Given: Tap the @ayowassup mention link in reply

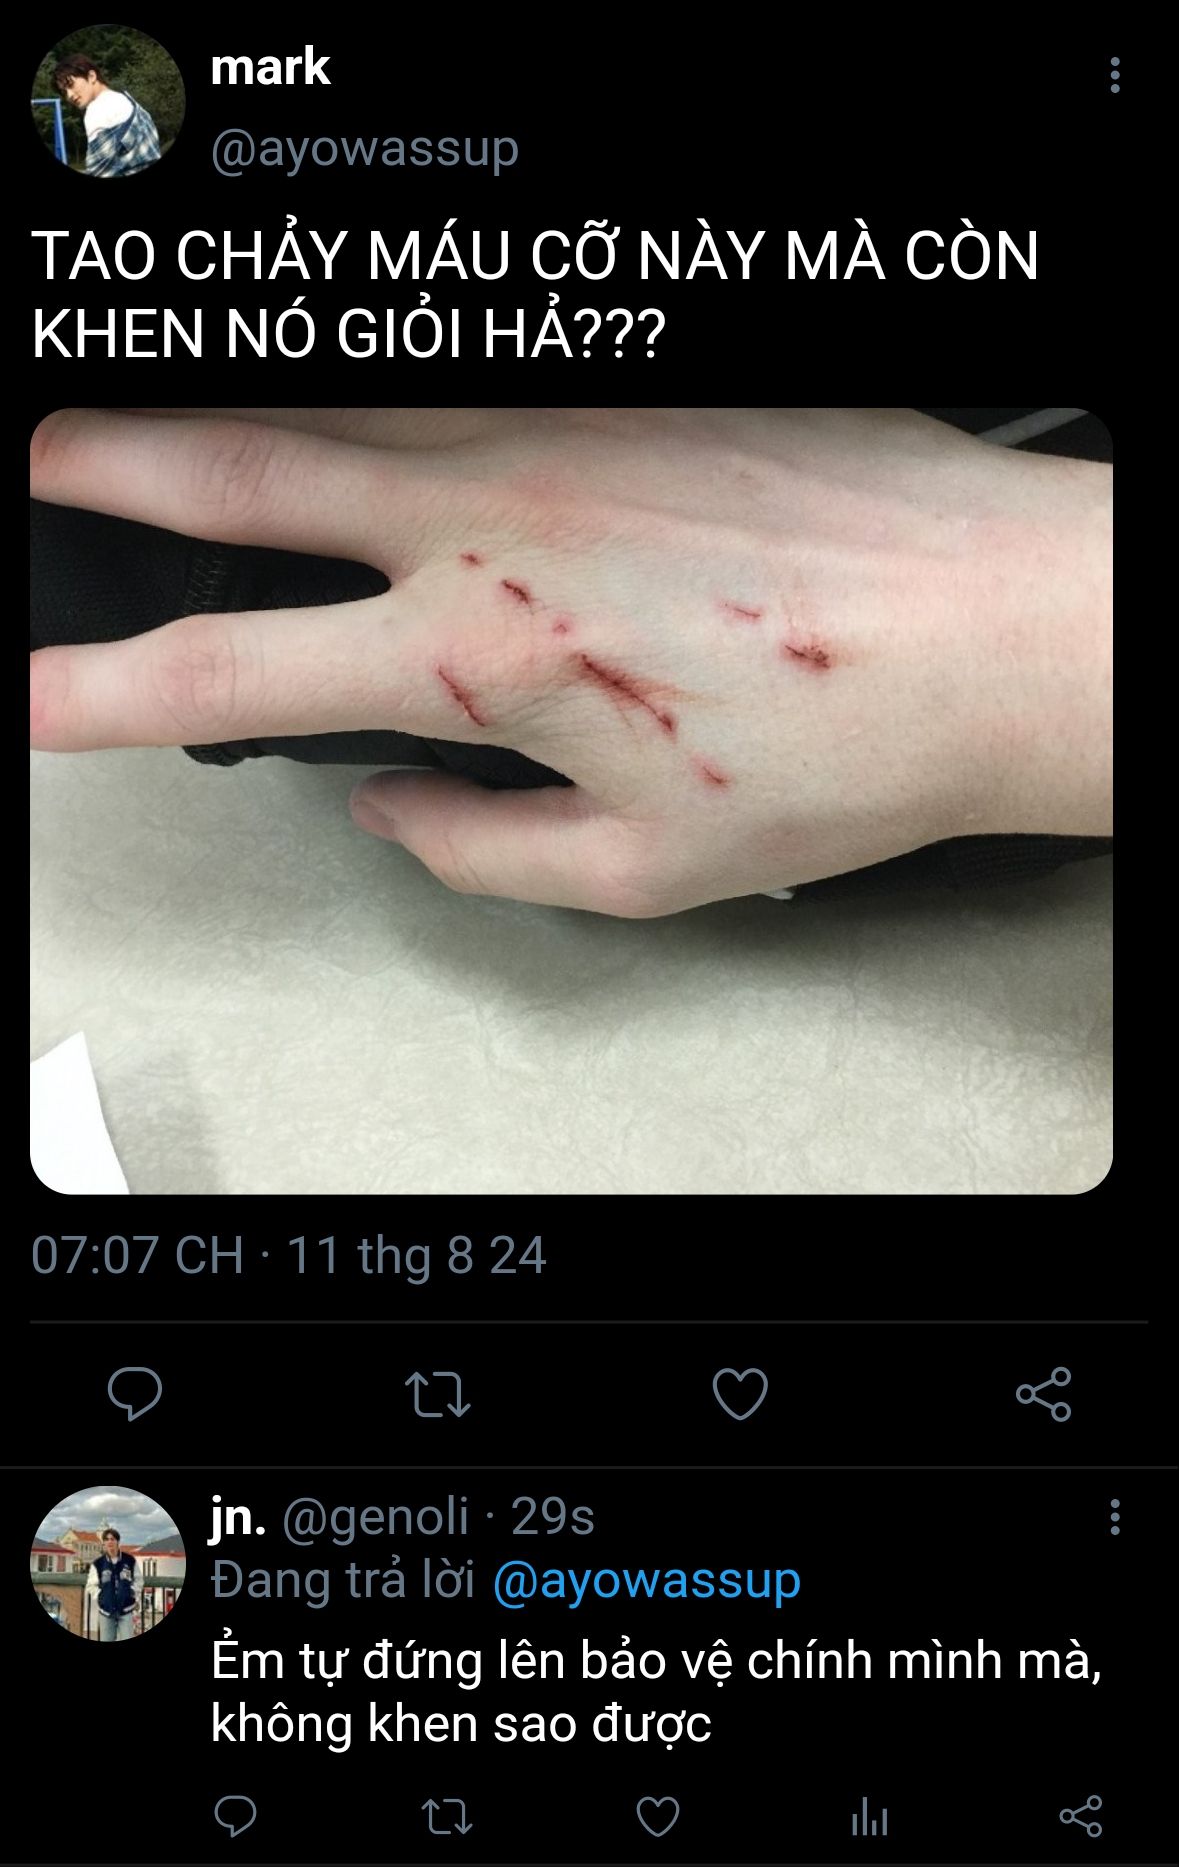Looking at the screenshot, I should point(647,1581).
